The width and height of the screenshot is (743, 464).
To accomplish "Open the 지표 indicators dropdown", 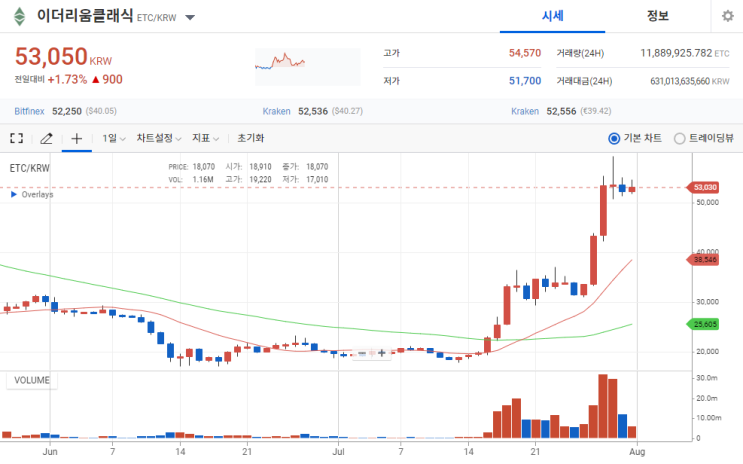I will coord(205,138).
